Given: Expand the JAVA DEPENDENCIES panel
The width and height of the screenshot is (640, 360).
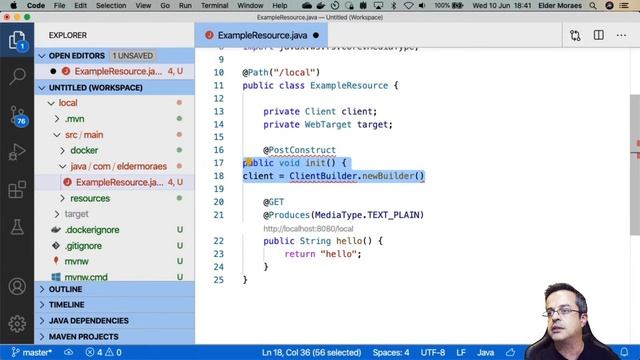Looking at the screenshot, I should [114, 321].
